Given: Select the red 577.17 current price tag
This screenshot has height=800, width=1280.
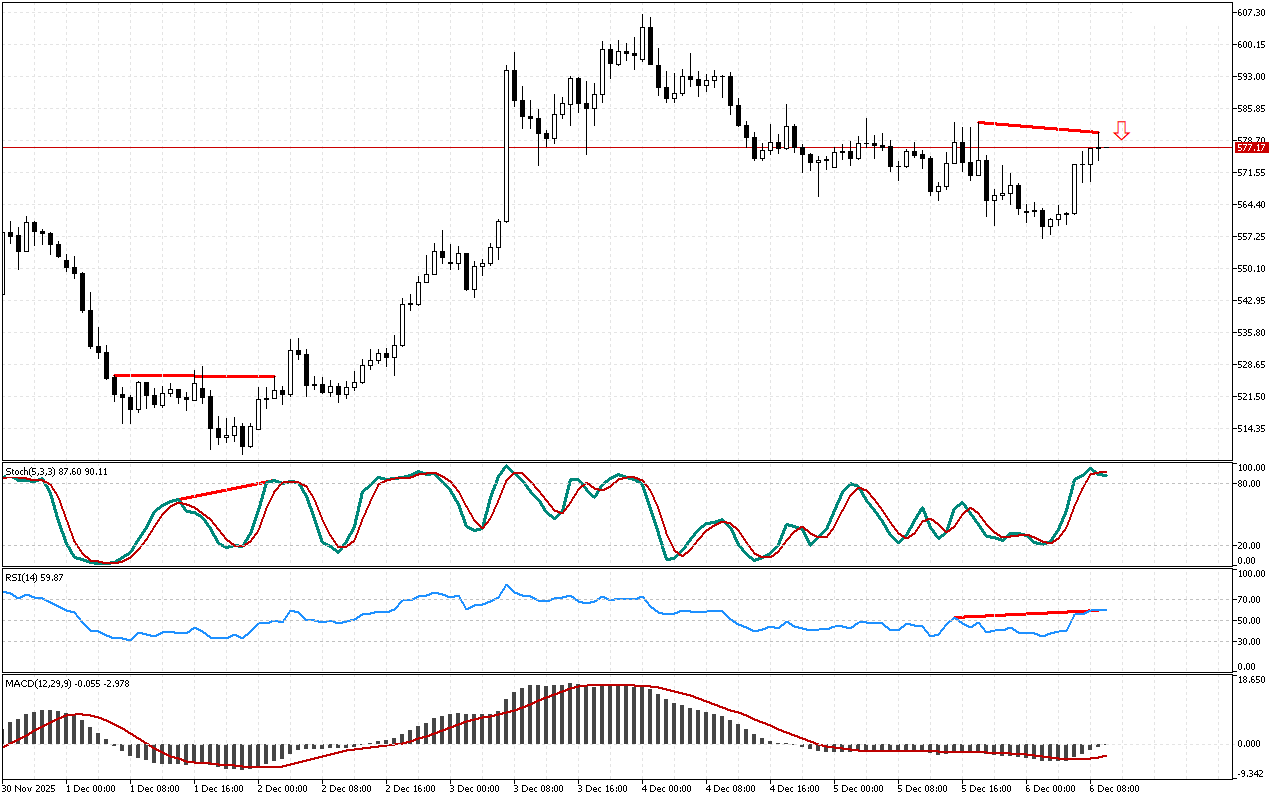Looking at the screenshot, I should tap(1252, 148).
